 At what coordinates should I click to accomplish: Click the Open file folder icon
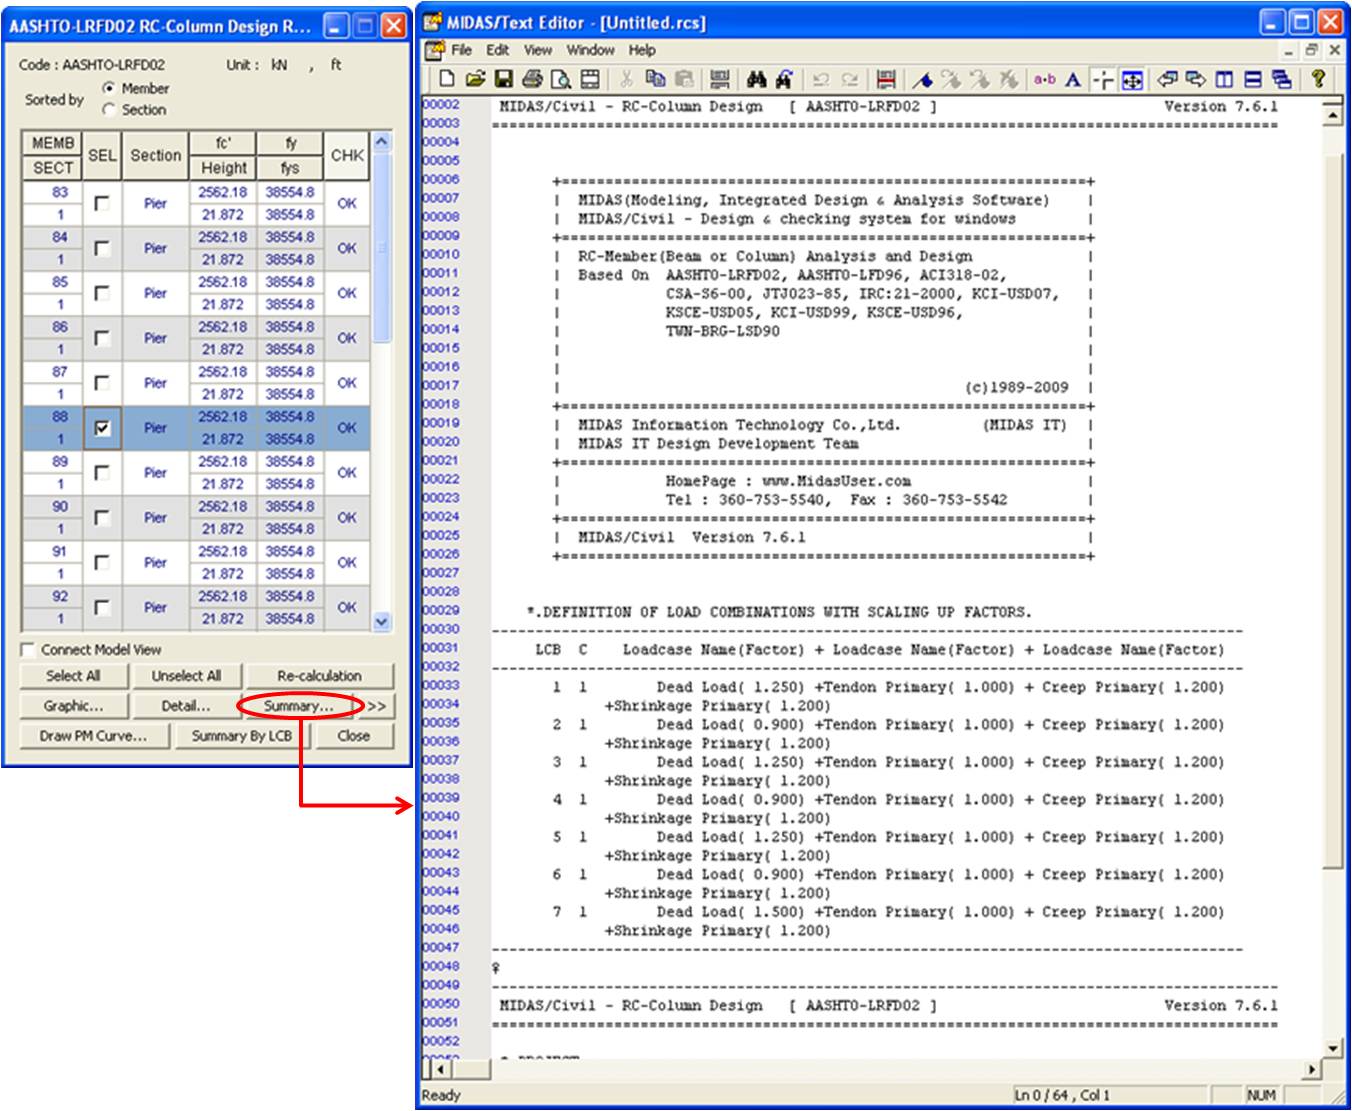point(475,80)
